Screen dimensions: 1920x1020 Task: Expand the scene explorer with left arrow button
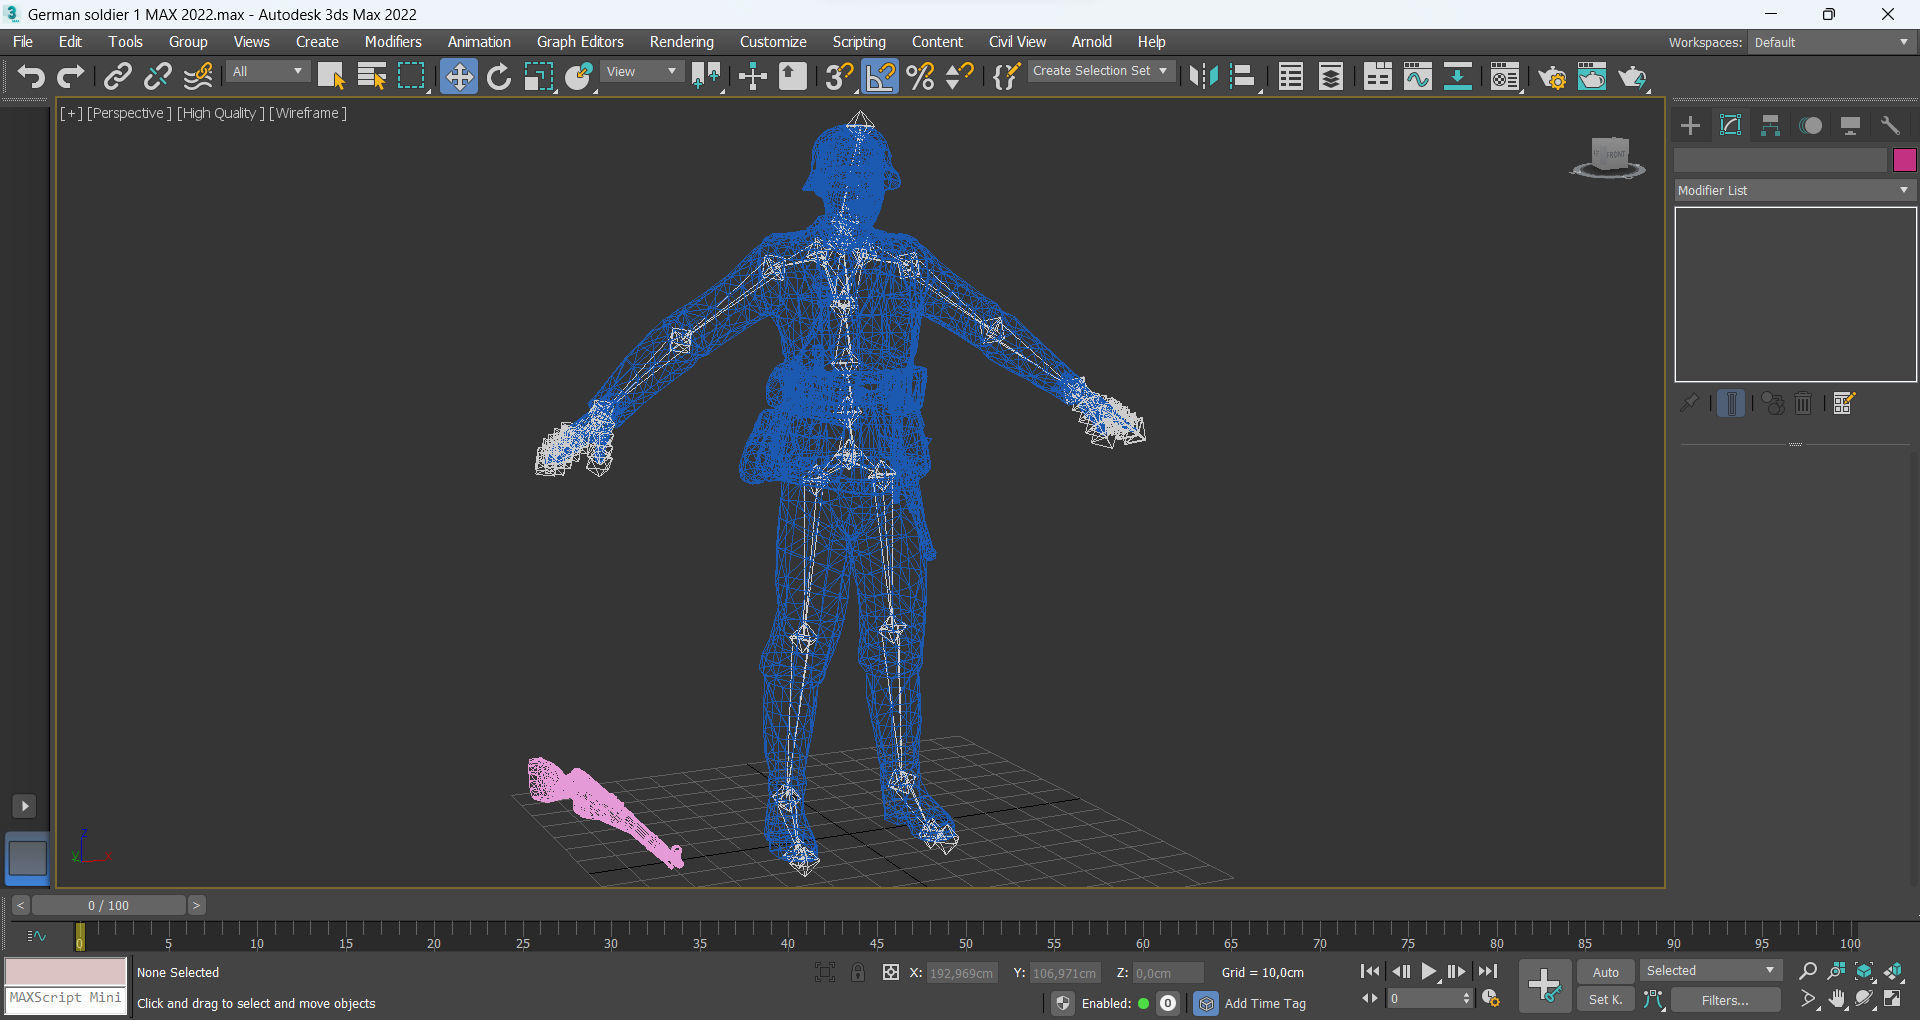pos(24,806)
